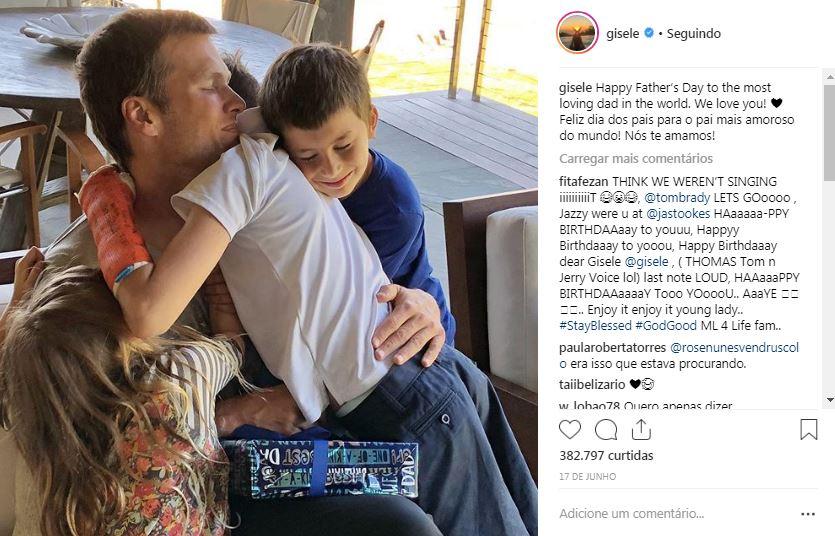
Task: Like the post with the heart icon
Action: click(569, 430)
